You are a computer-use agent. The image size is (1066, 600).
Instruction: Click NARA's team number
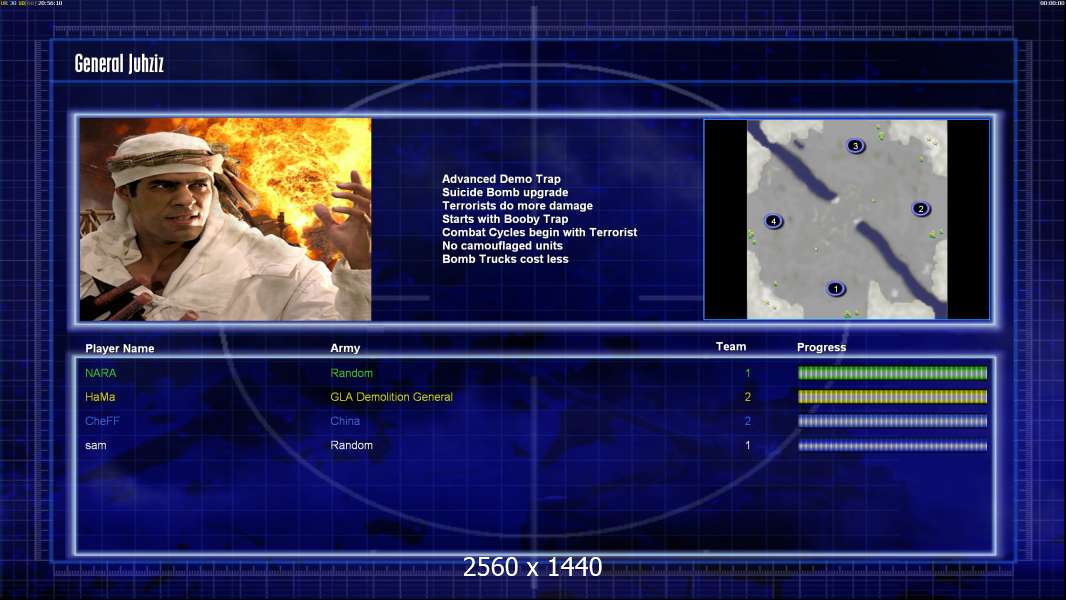tap(747, 373)
